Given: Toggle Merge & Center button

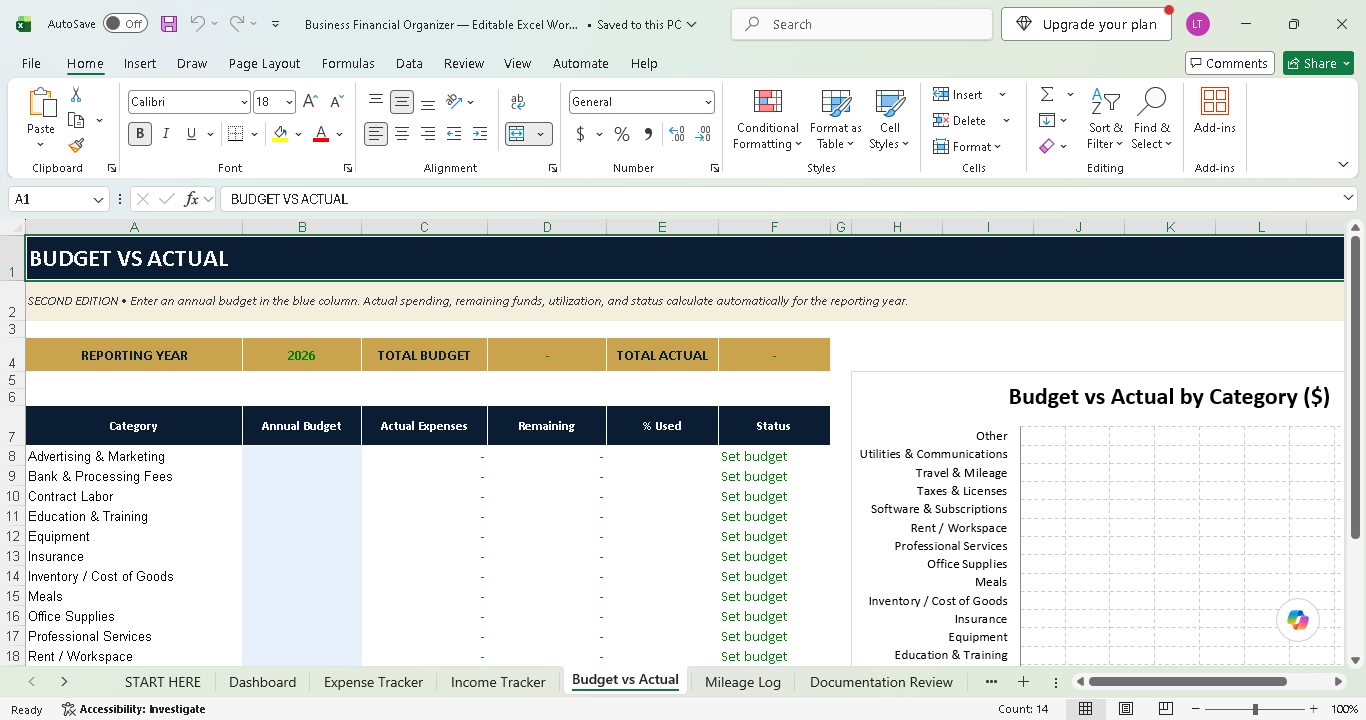Looking at the screenshot, I should coord(517,134).
